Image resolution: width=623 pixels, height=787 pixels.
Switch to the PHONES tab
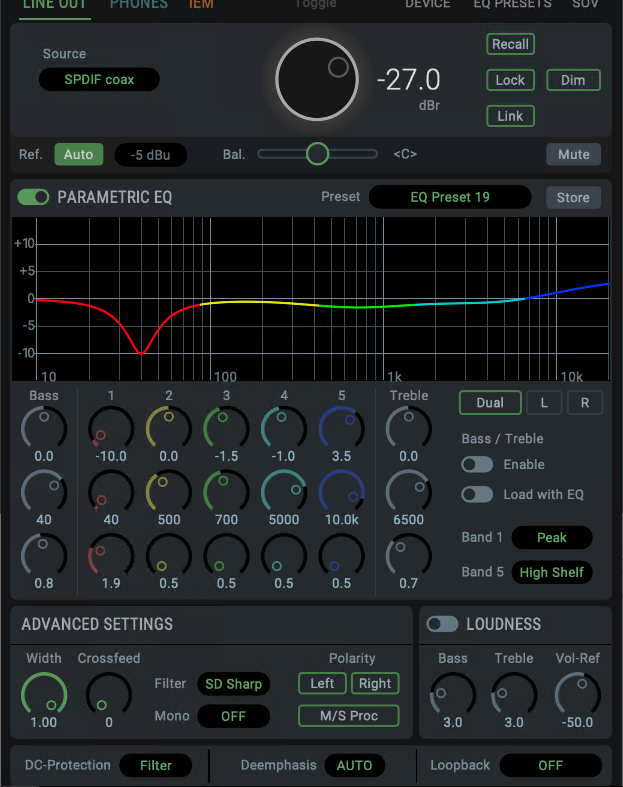(x=139, y=5)
